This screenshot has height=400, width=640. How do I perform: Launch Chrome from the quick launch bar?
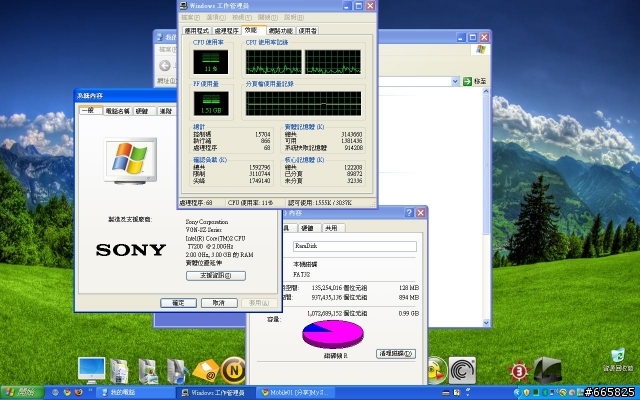67,393
